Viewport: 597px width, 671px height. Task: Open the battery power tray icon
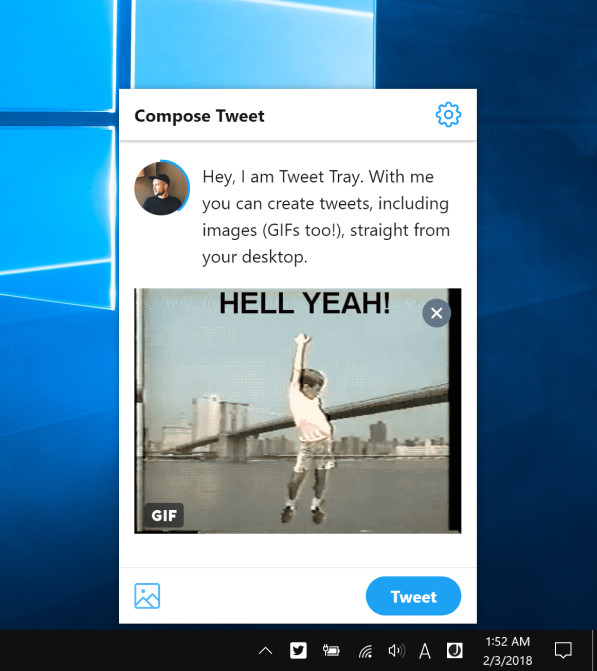pyautogui.click(x=331, y=651)
